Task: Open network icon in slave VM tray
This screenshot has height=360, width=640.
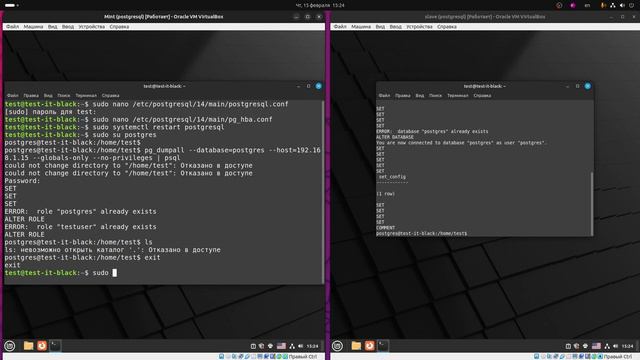Action: tap(607, 346)
